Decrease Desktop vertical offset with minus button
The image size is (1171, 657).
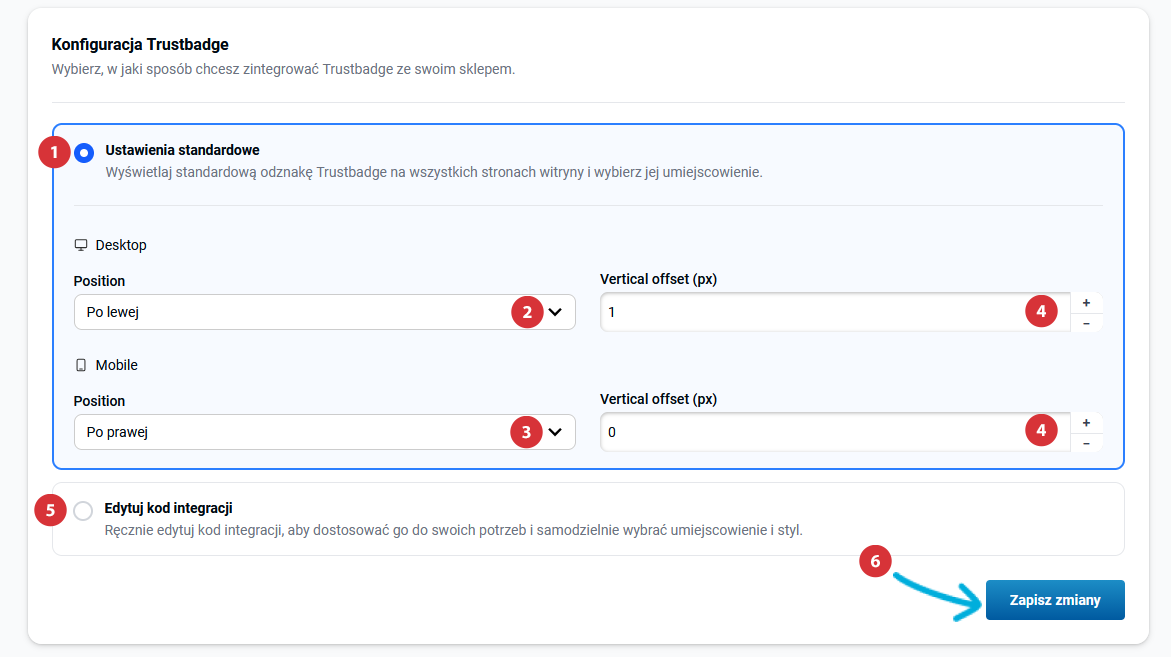click(x=1086, y=323)
